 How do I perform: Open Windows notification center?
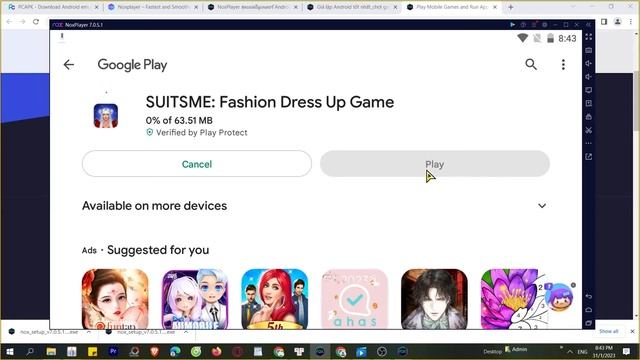pos(627,351)
